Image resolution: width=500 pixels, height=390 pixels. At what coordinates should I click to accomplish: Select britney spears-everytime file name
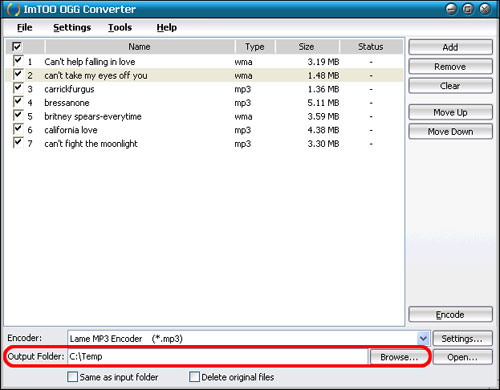coord(93,117)
